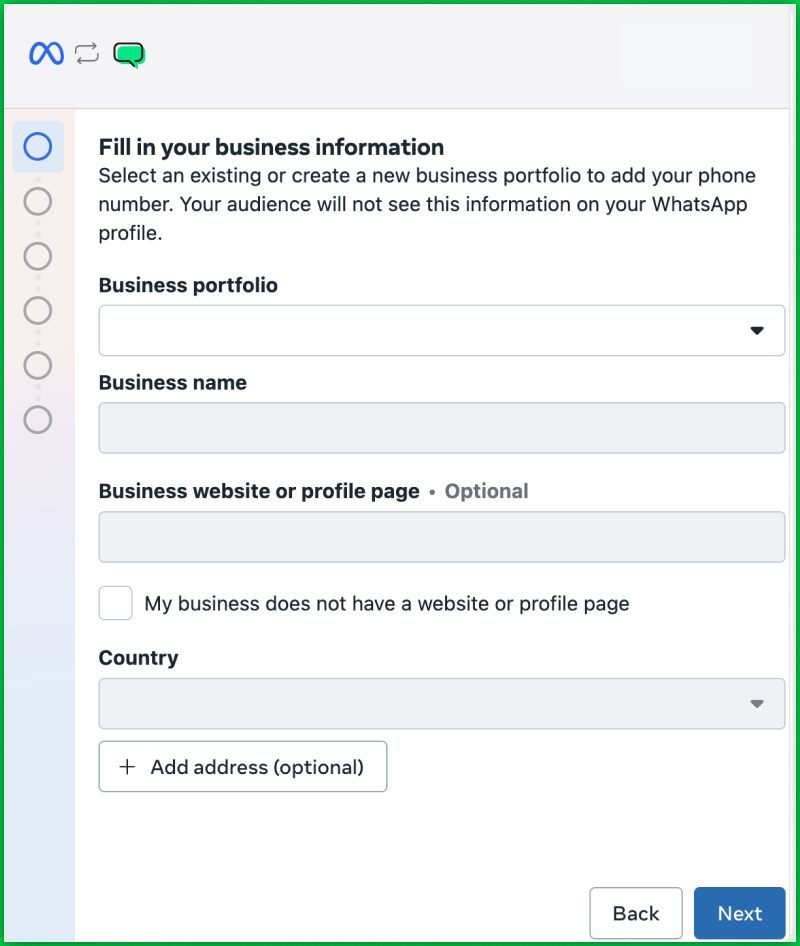Image resolution: width=800 pixels, height=946 pixels.
Task: Click the Back button
Action: coord(636,913)
